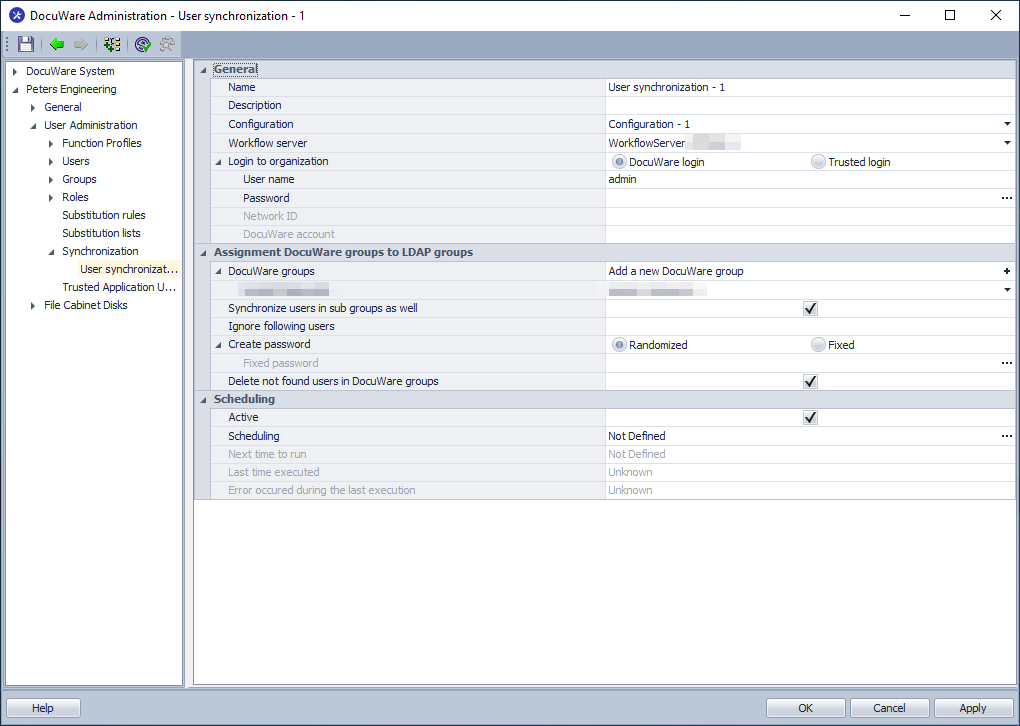Click the expand tree nodes toolbar icon

(x=112, y=44)
